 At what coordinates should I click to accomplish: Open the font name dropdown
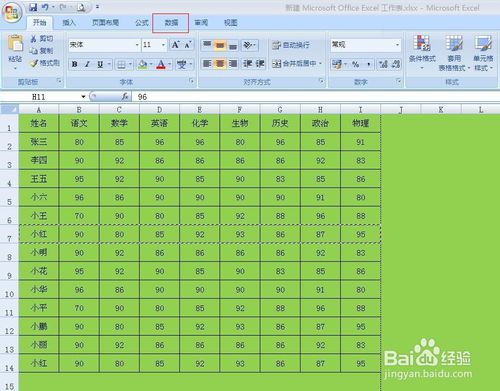pyautogui.click(x=137, y=45)
